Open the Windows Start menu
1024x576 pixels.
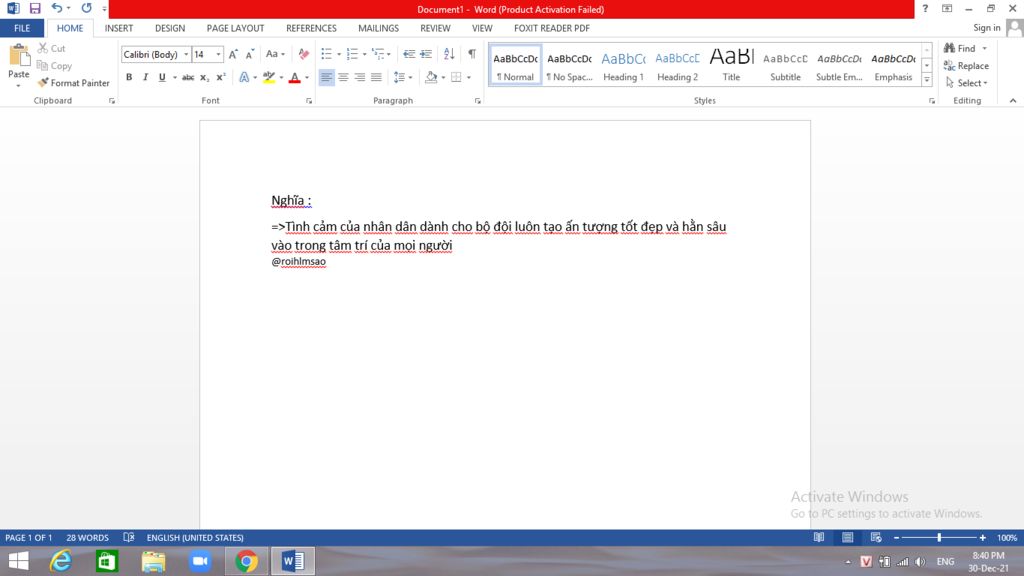coord(18,561)
